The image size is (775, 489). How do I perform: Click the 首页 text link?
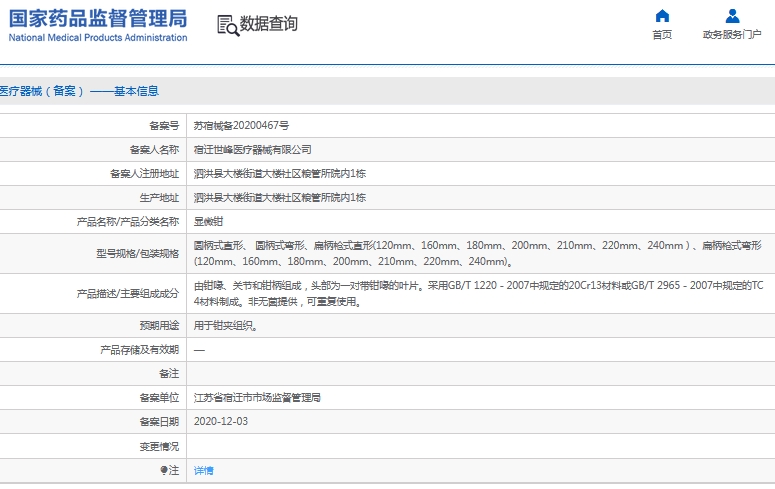point(662,35)
